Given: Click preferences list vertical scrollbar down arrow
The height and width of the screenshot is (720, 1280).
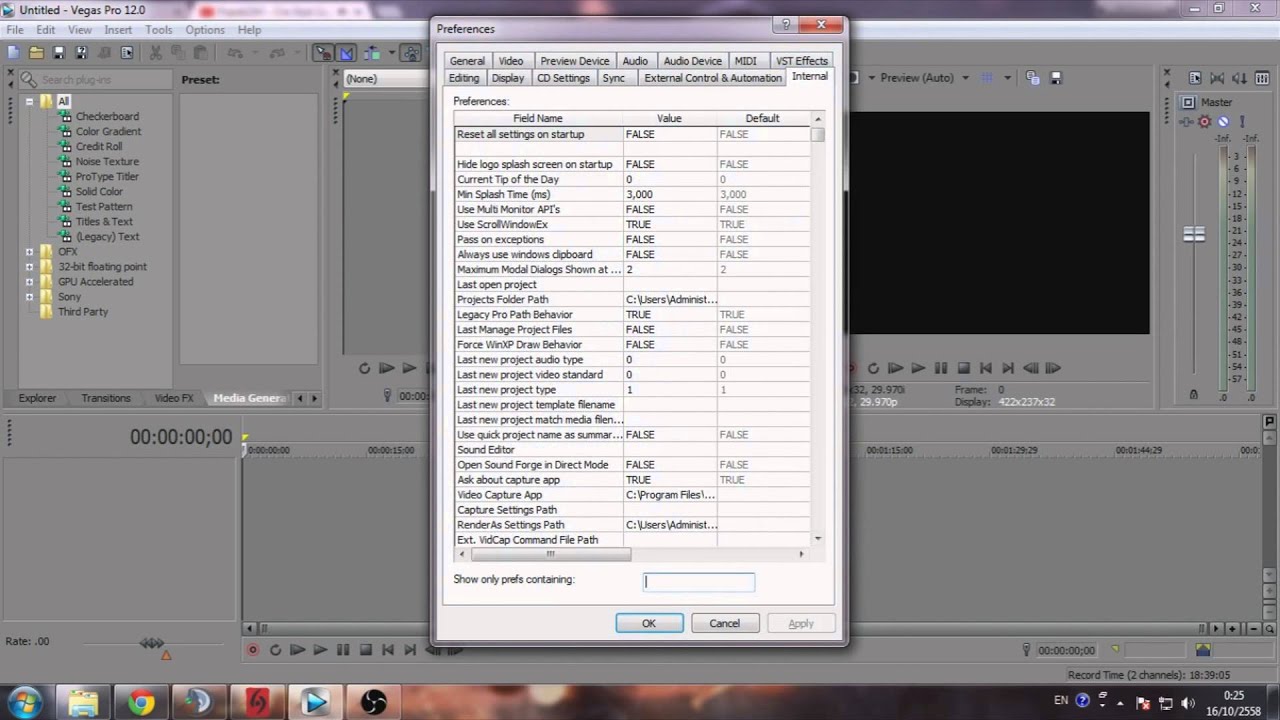Looking at the screenshot, I should (x=817, y=539).
